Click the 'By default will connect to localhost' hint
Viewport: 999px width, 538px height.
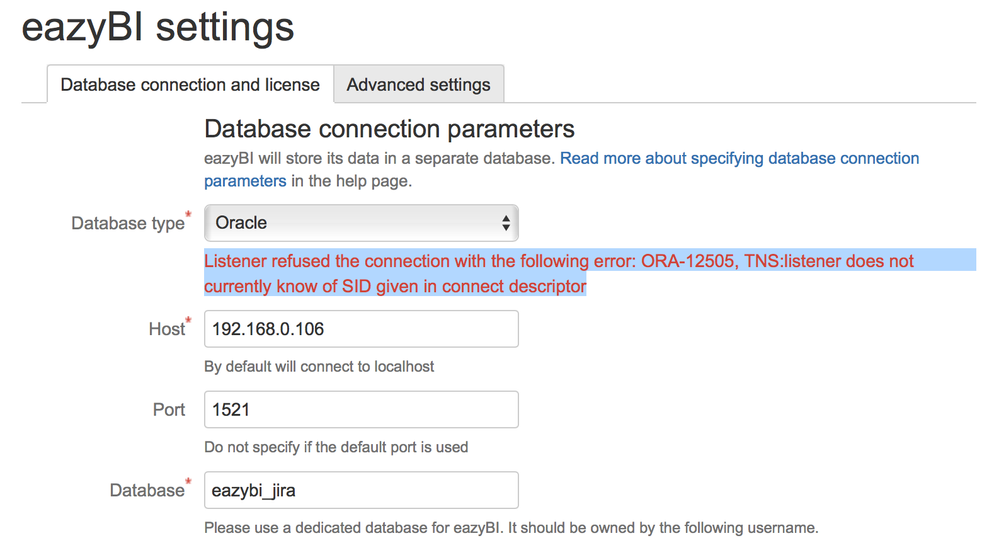319,367
